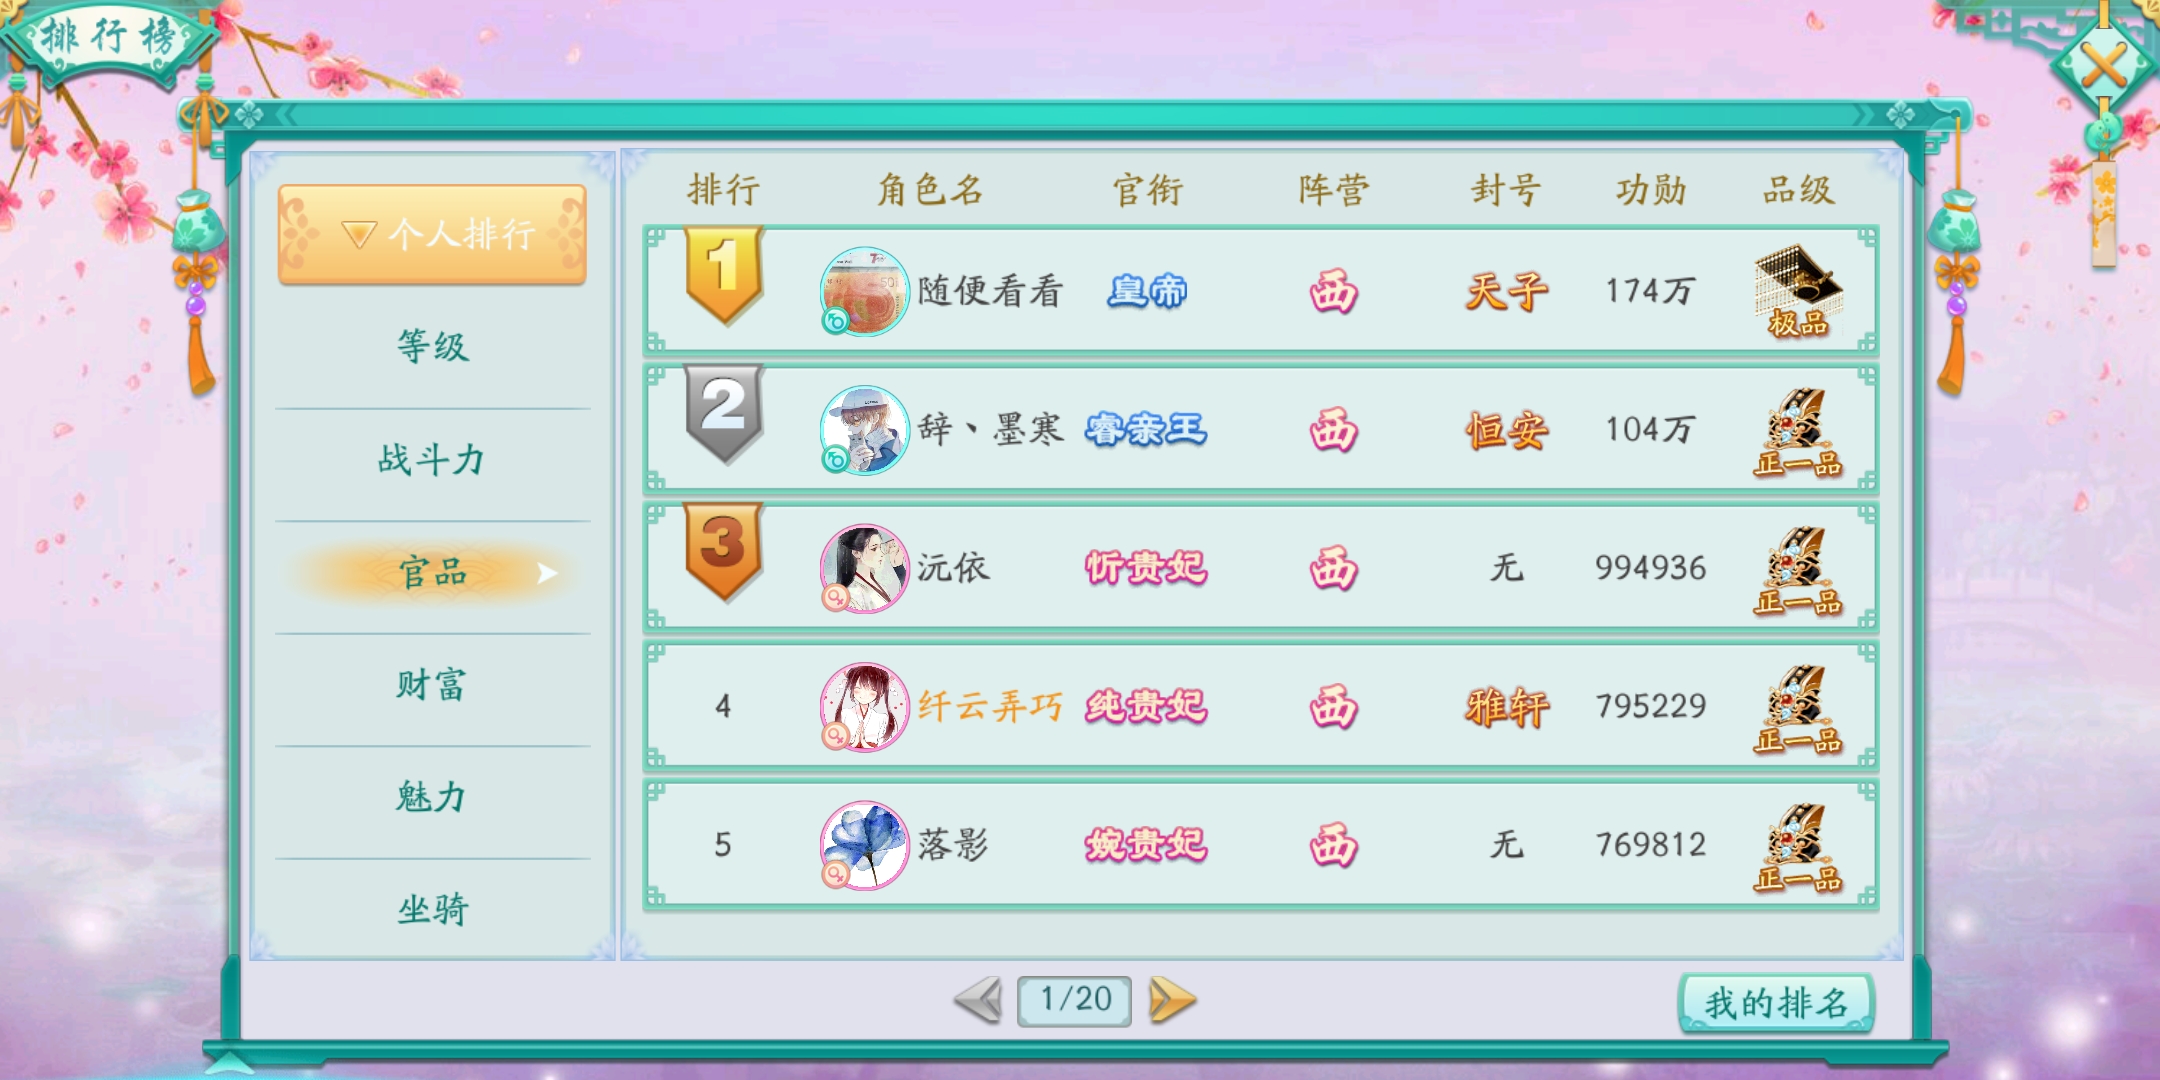Click the 我的排名 button
Screen dimensions: 2160x1080
[x=1776, y=1003]
